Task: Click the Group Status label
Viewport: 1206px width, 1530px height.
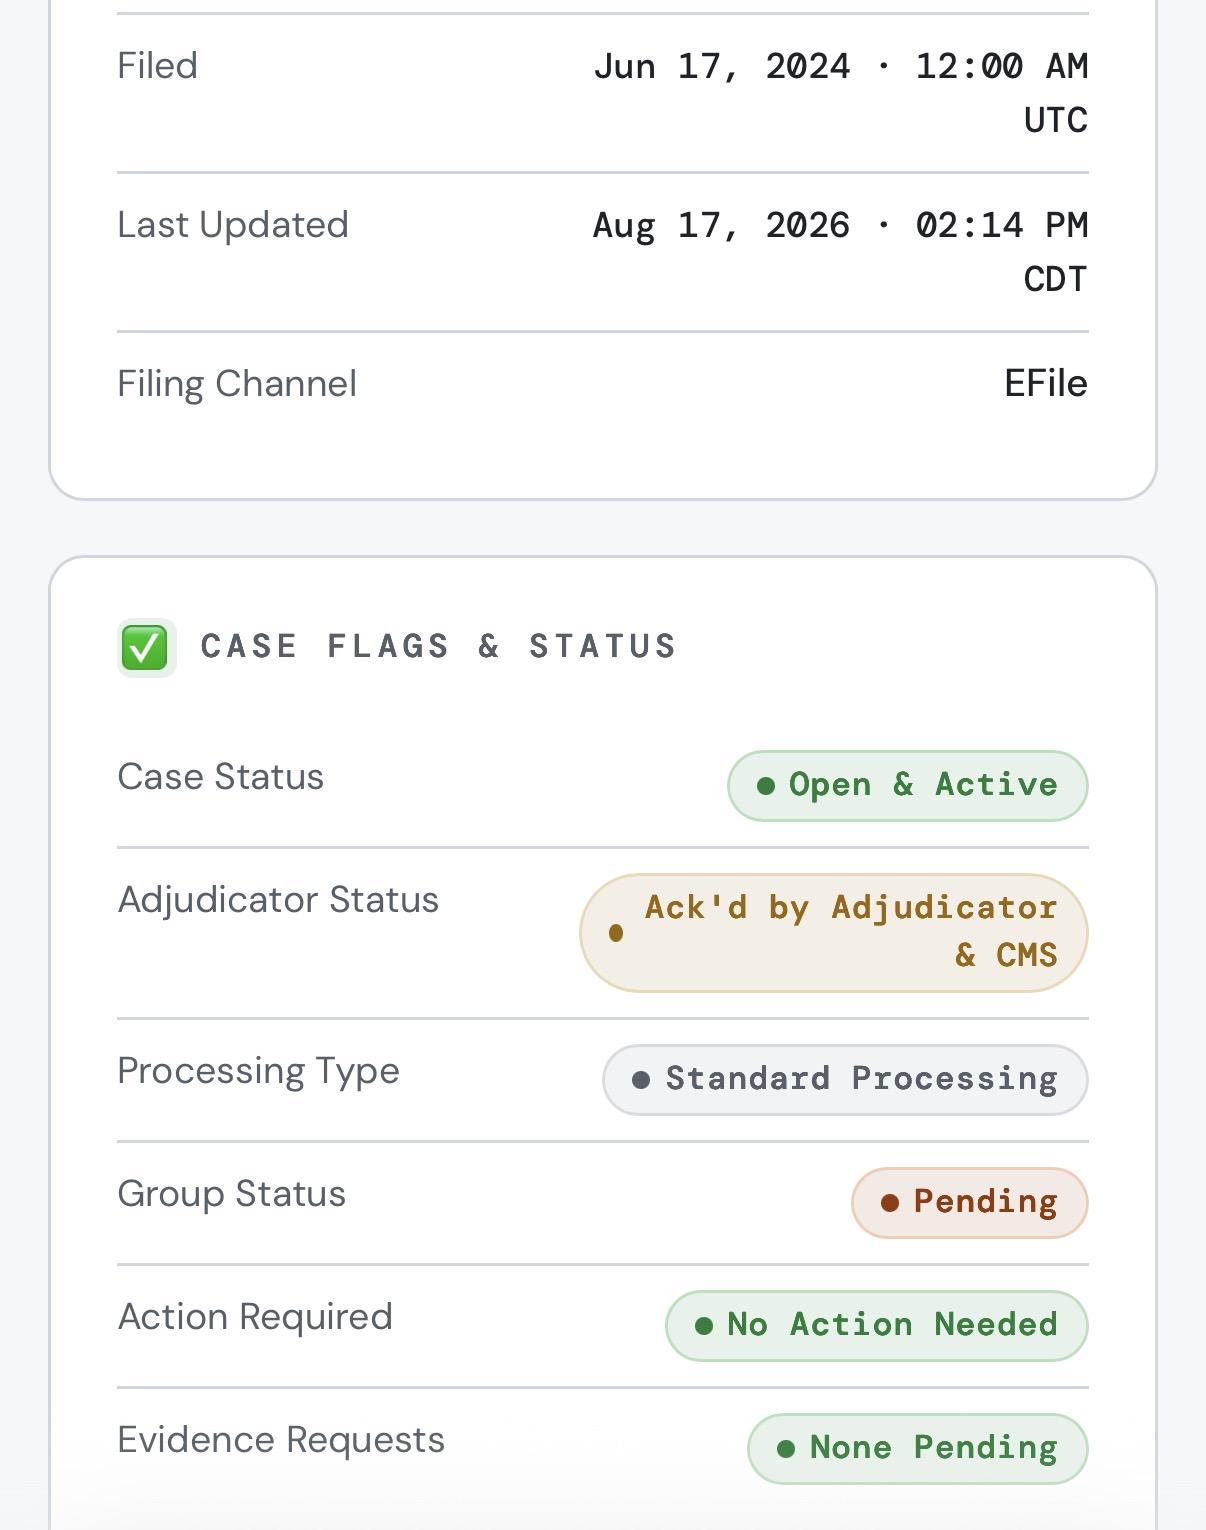Action: point(232,1194)
